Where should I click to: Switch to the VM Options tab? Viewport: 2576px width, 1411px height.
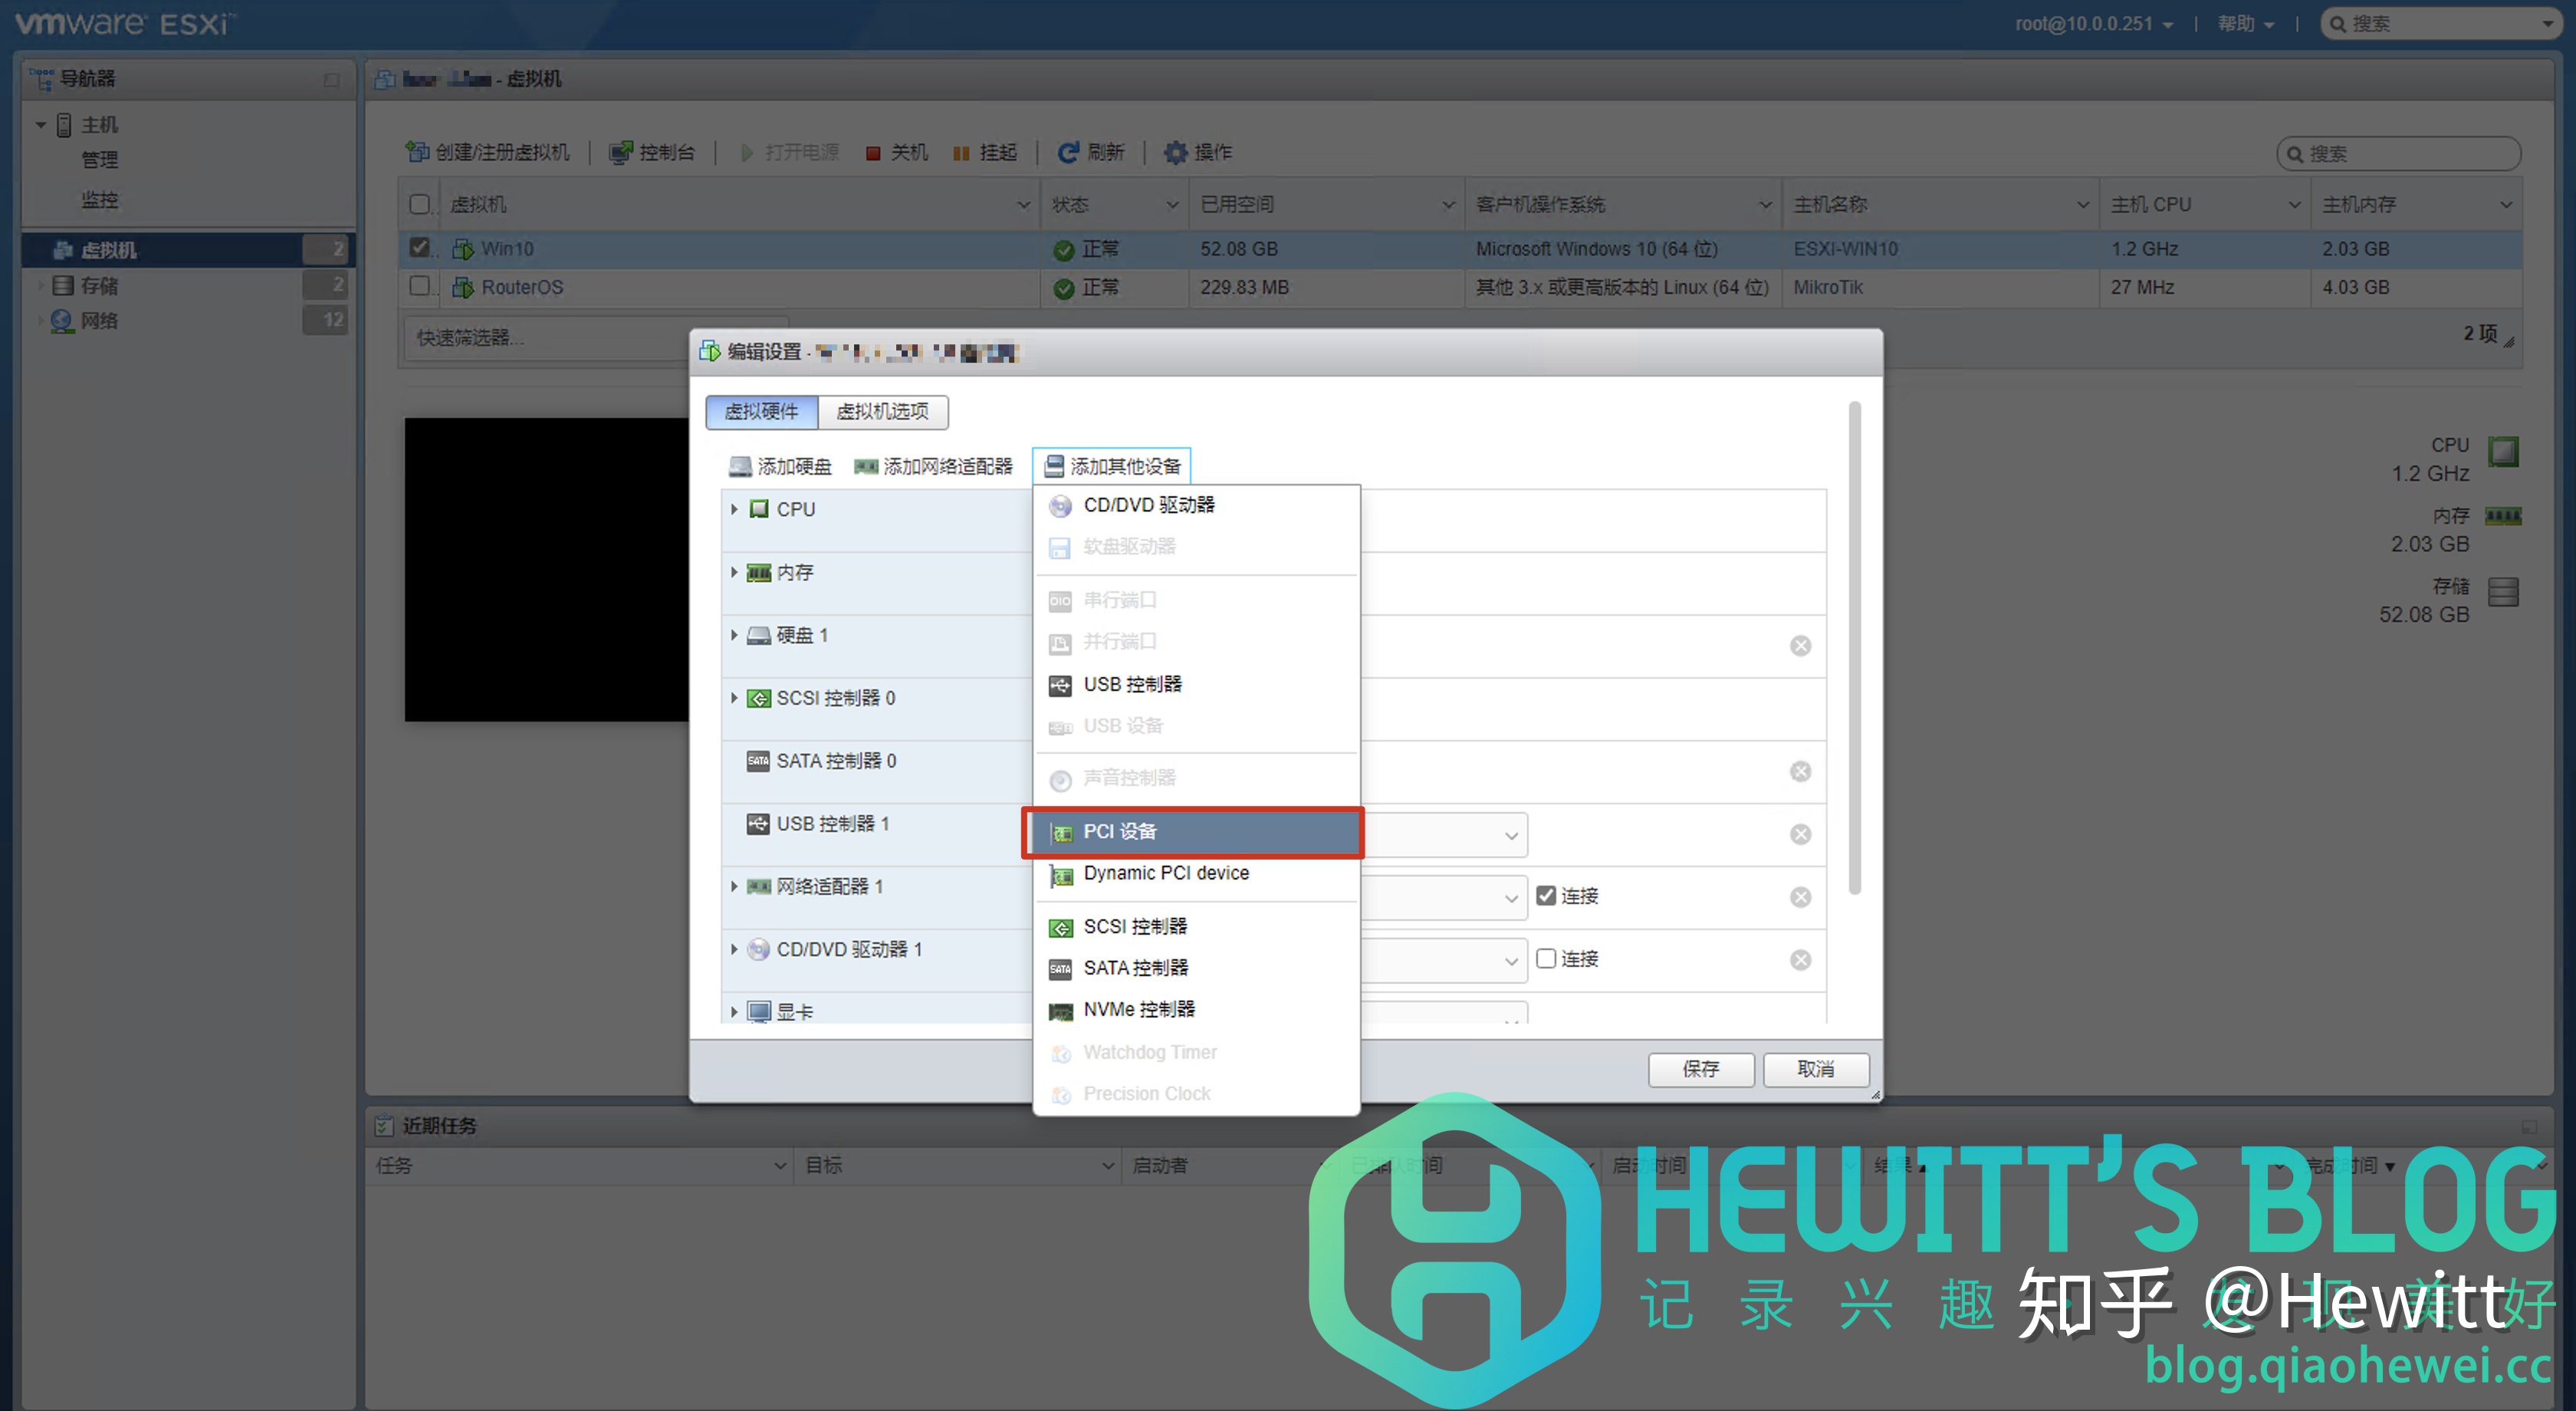pos(882,411)
